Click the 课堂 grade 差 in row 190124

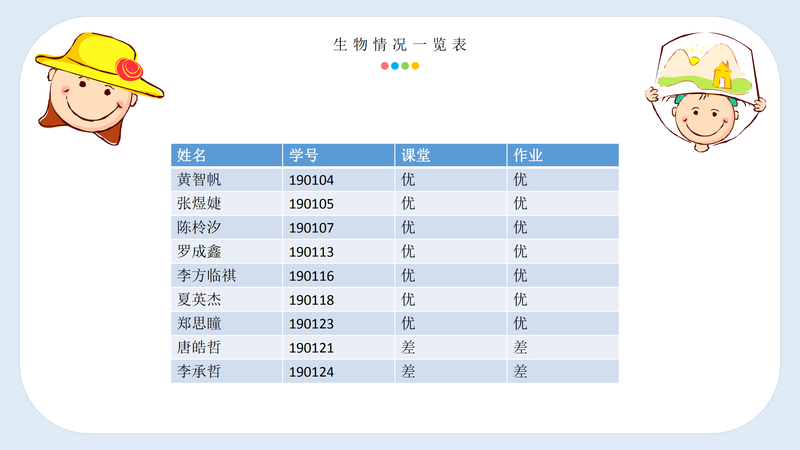(x=408, y=371)
